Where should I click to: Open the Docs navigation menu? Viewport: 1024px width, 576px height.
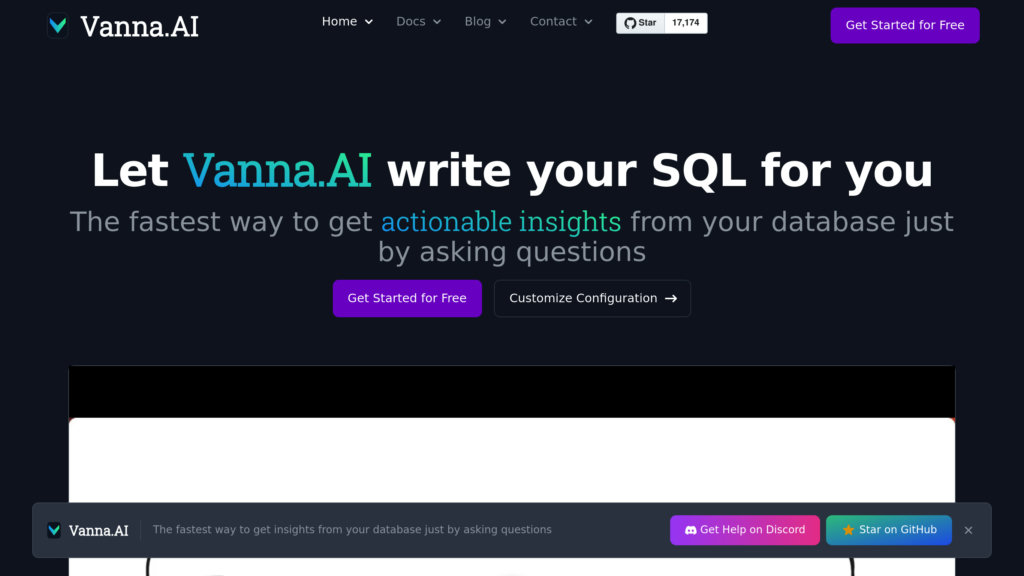pyautogui.click(x=418, y=21)
